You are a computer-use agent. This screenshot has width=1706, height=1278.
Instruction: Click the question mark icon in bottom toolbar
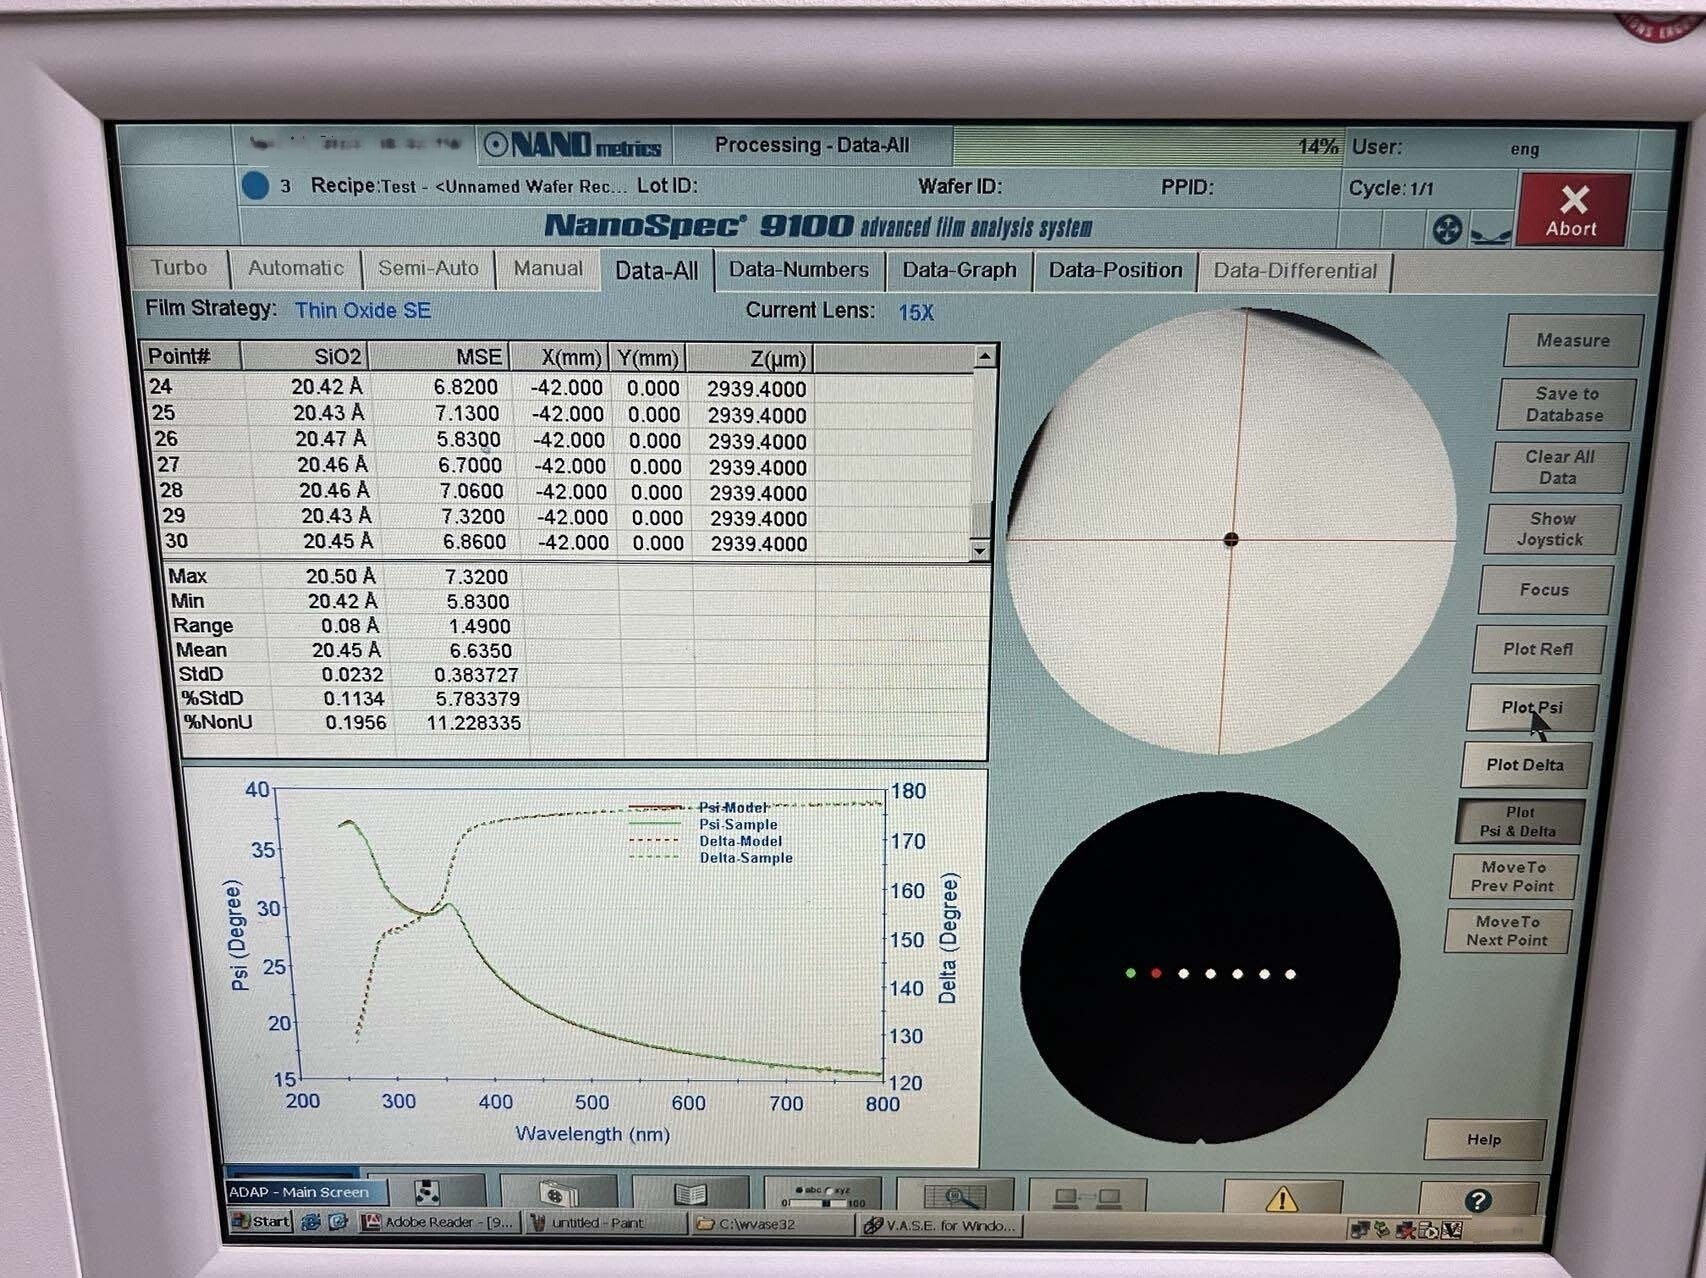[x=1478, y=1200]
